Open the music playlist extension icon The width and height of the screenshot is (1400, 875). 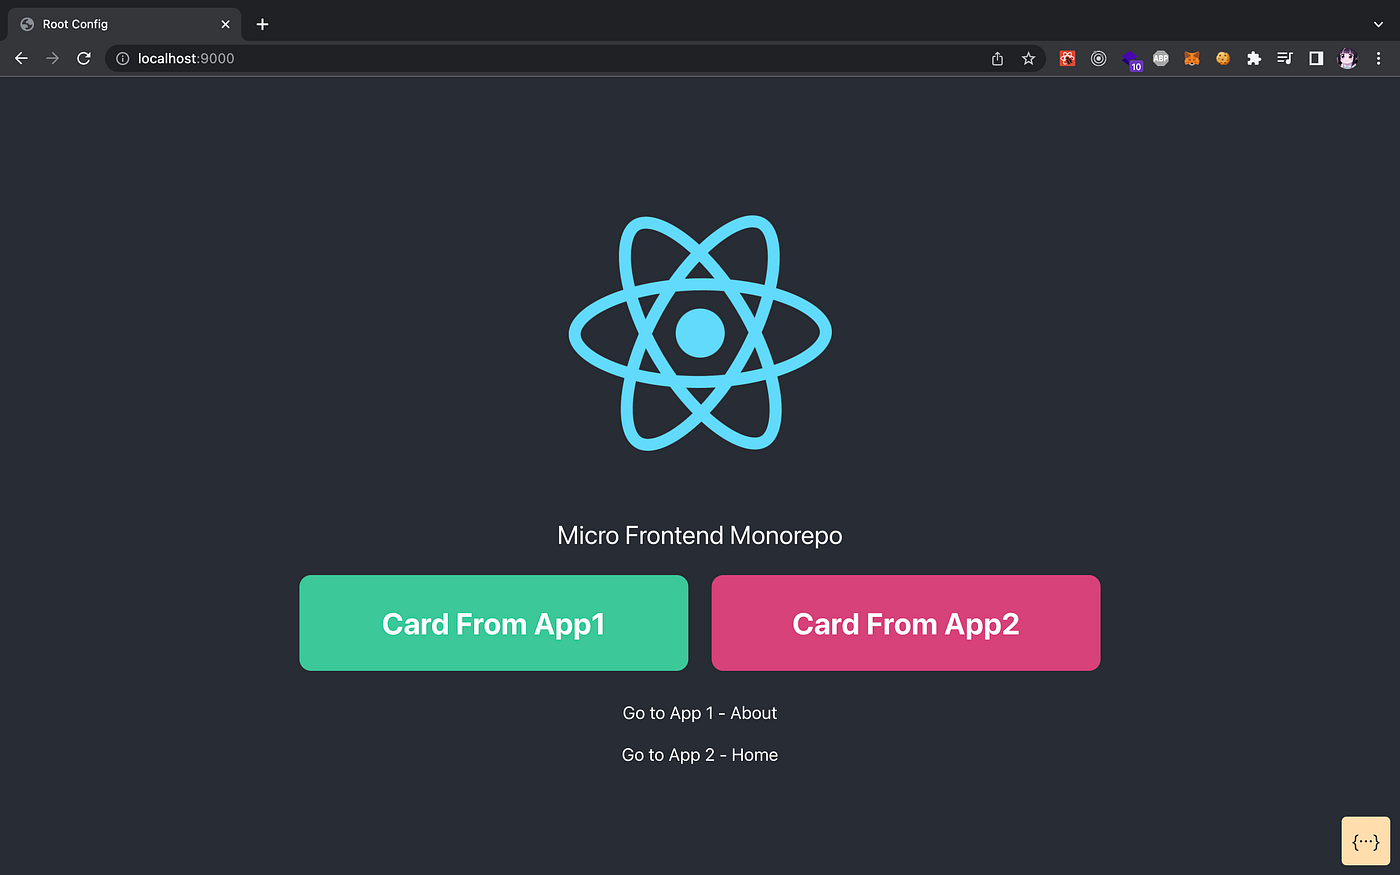coord(1284,58)
